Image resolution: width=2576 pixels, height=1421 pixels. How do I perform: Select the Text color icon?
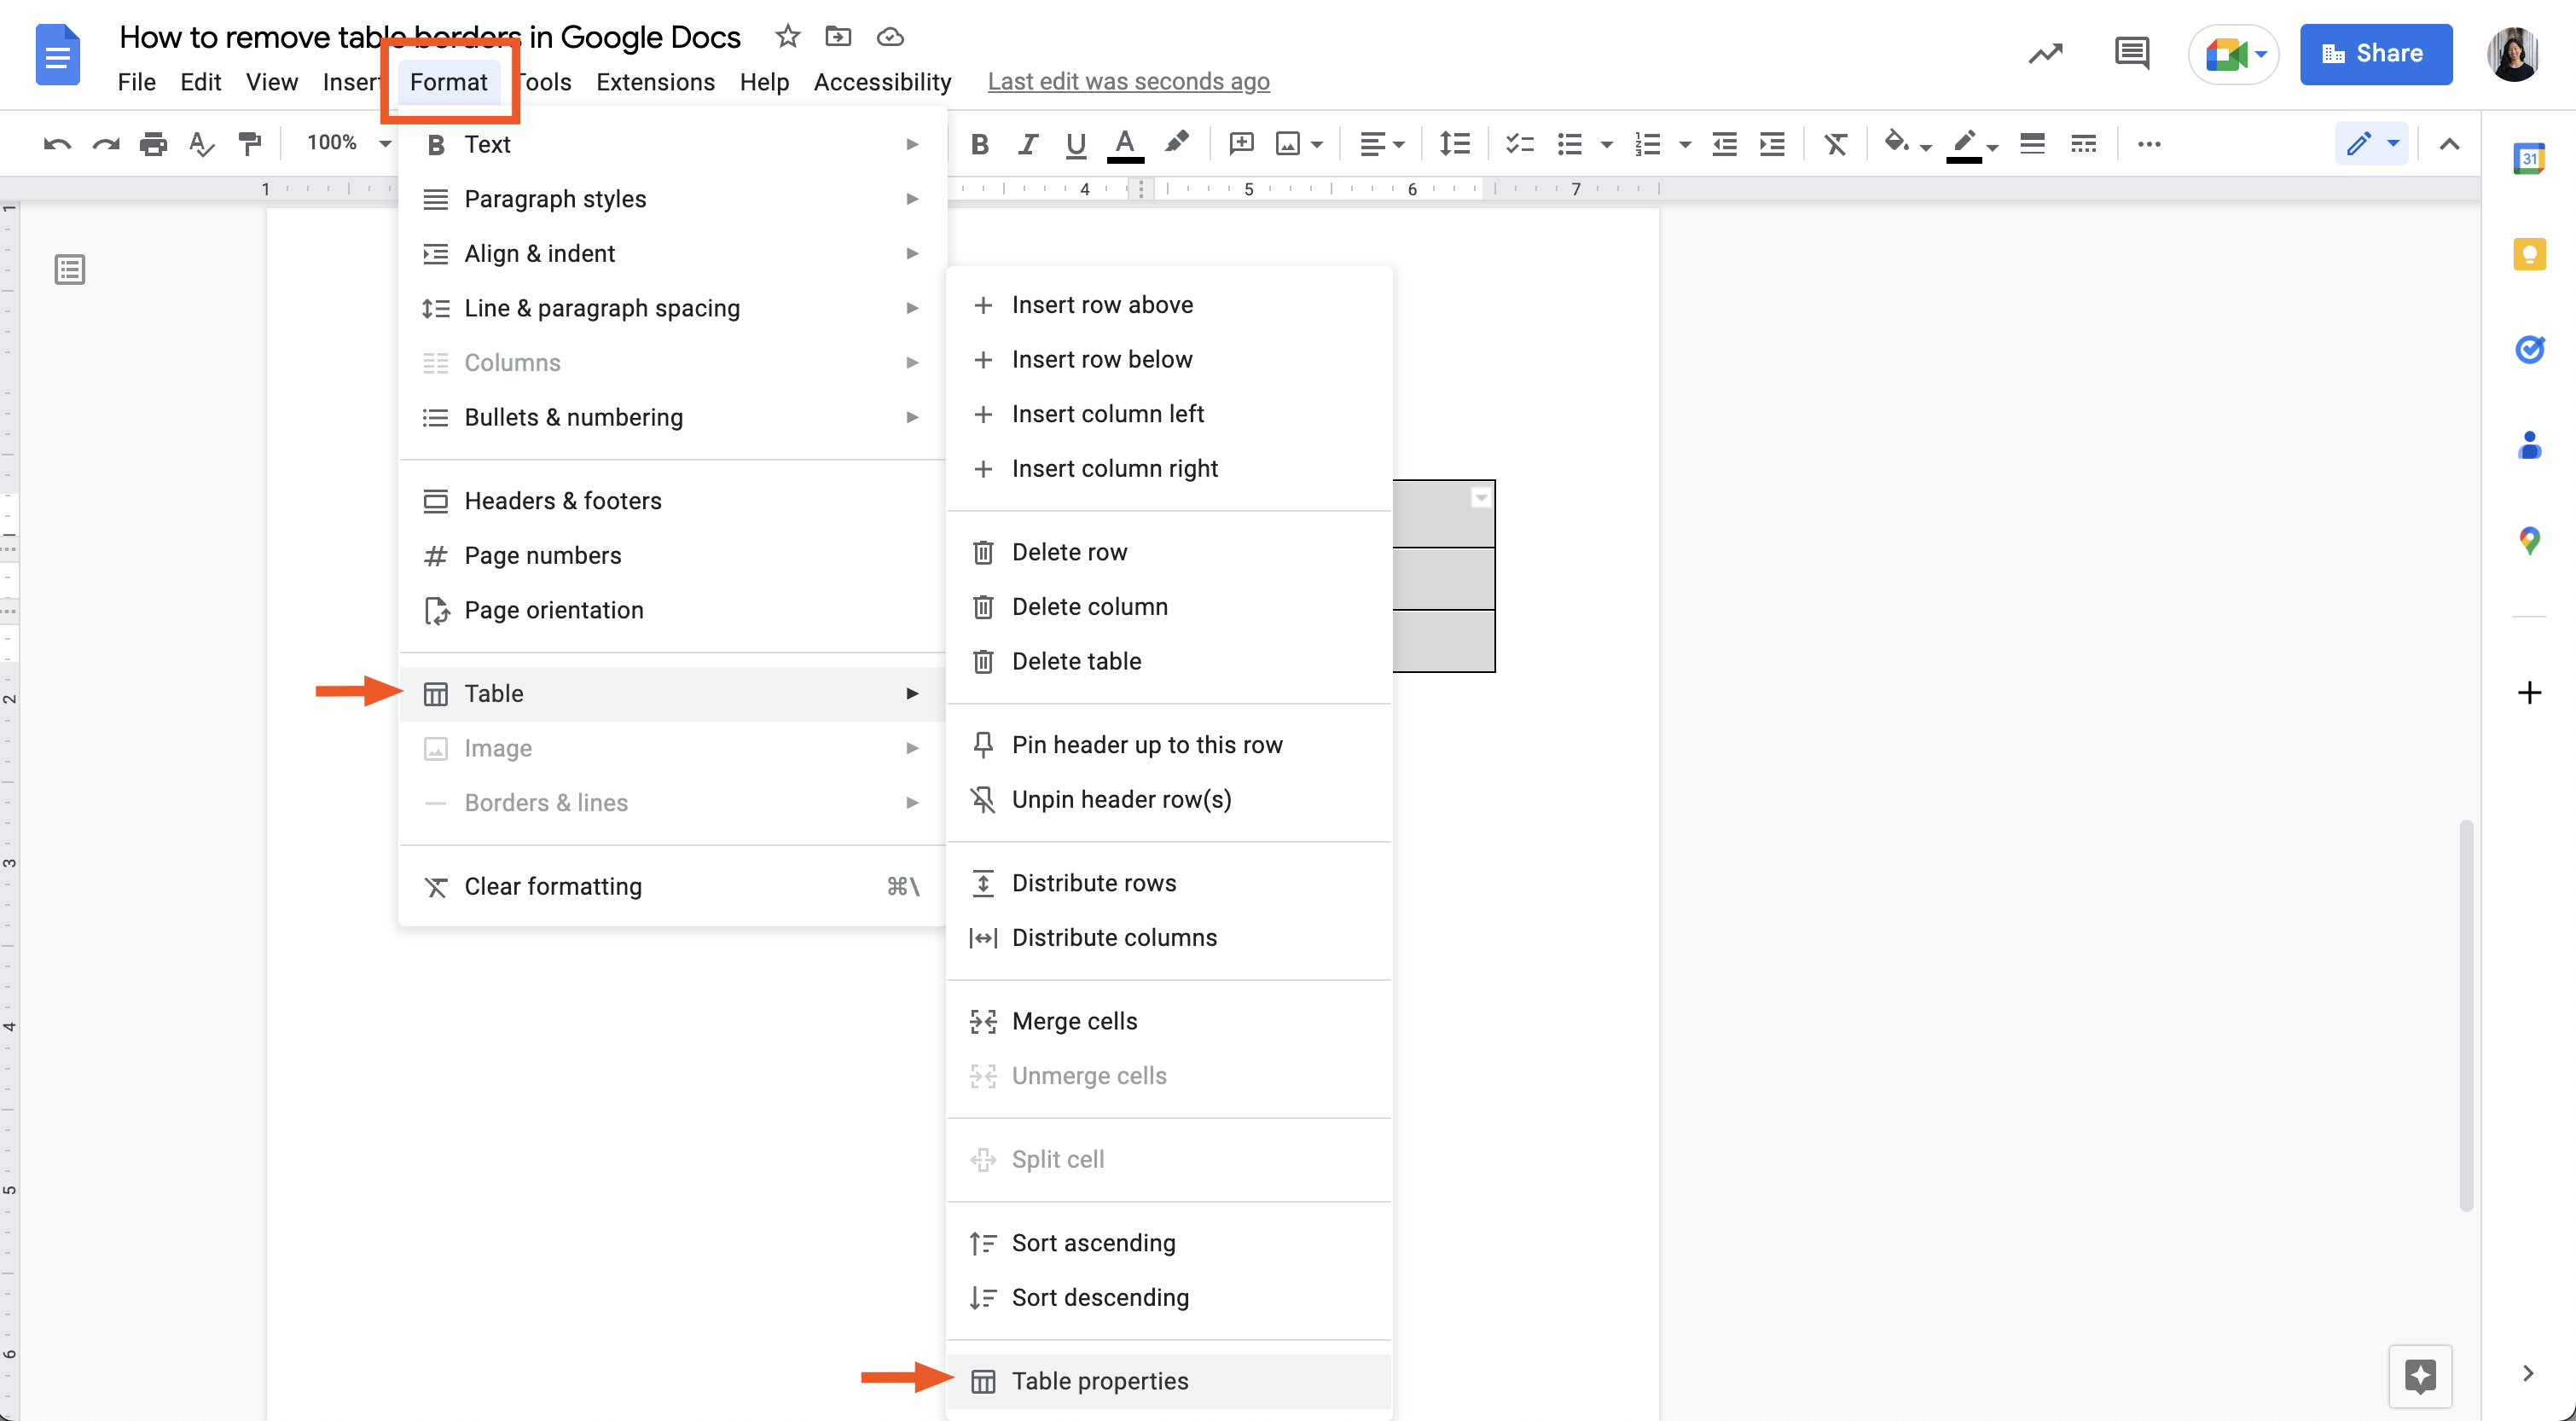coord(1128,143)
